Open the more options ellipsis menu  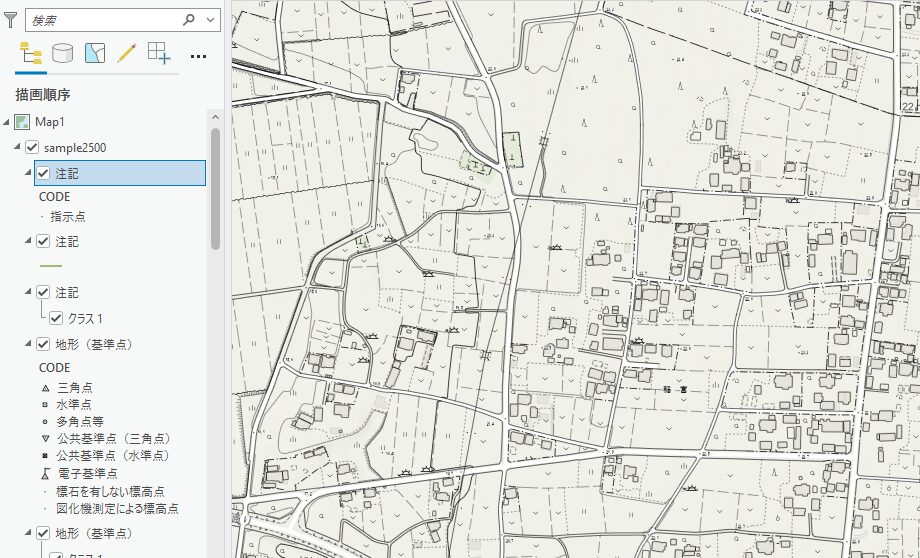(198, 56)
